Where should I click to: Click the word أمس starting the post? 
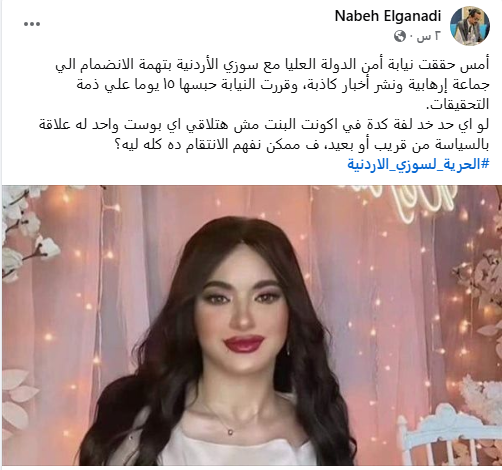[x=476, y=65]
